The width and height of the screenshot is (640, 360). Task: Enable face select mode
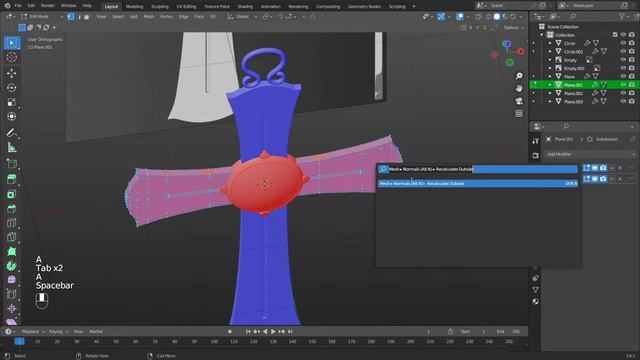[87, 17]
